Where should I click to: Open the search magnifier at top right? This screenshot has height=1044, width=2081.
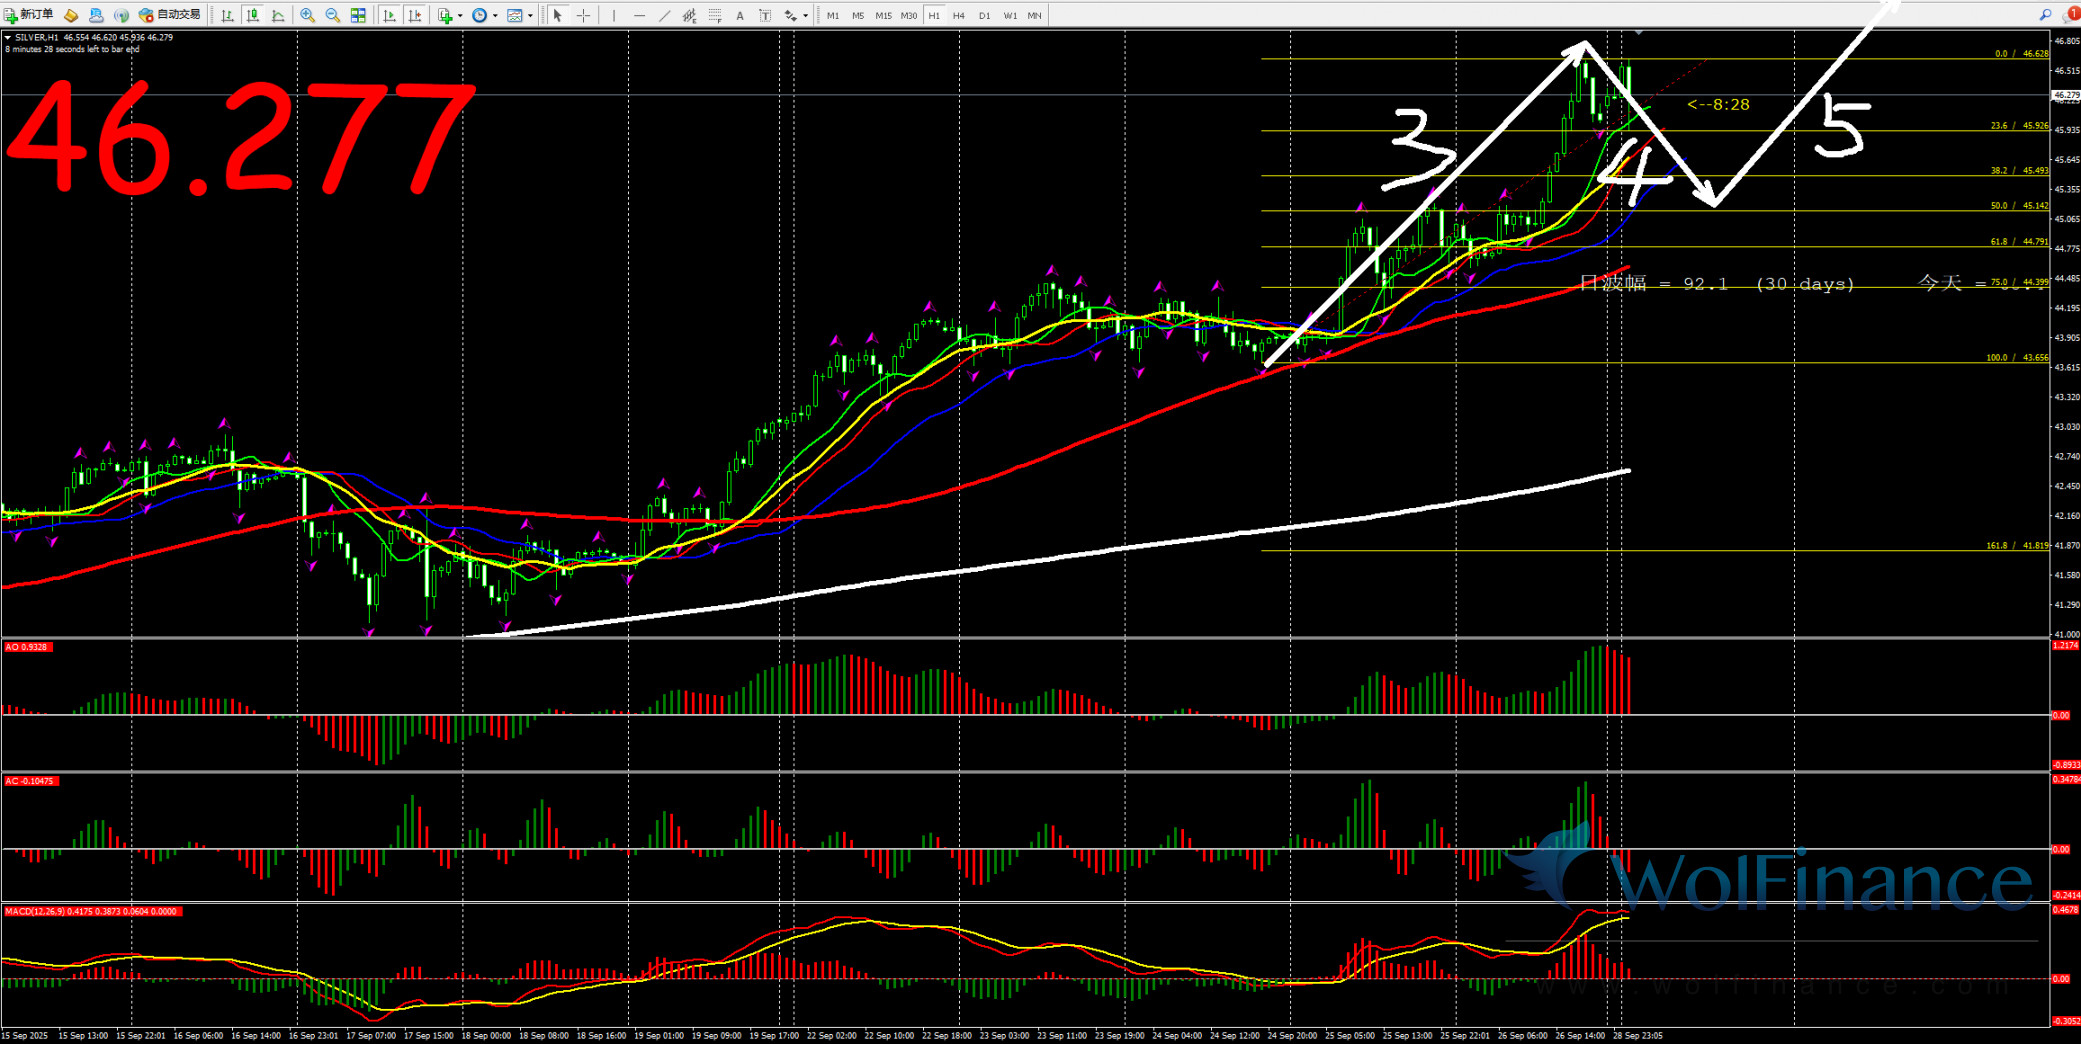coord(2045,15)
